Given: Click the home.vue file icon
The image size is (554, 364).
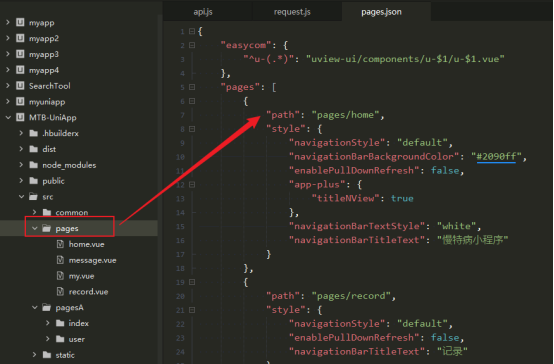Looking at the screenshot, I should (x=60, y=244).
